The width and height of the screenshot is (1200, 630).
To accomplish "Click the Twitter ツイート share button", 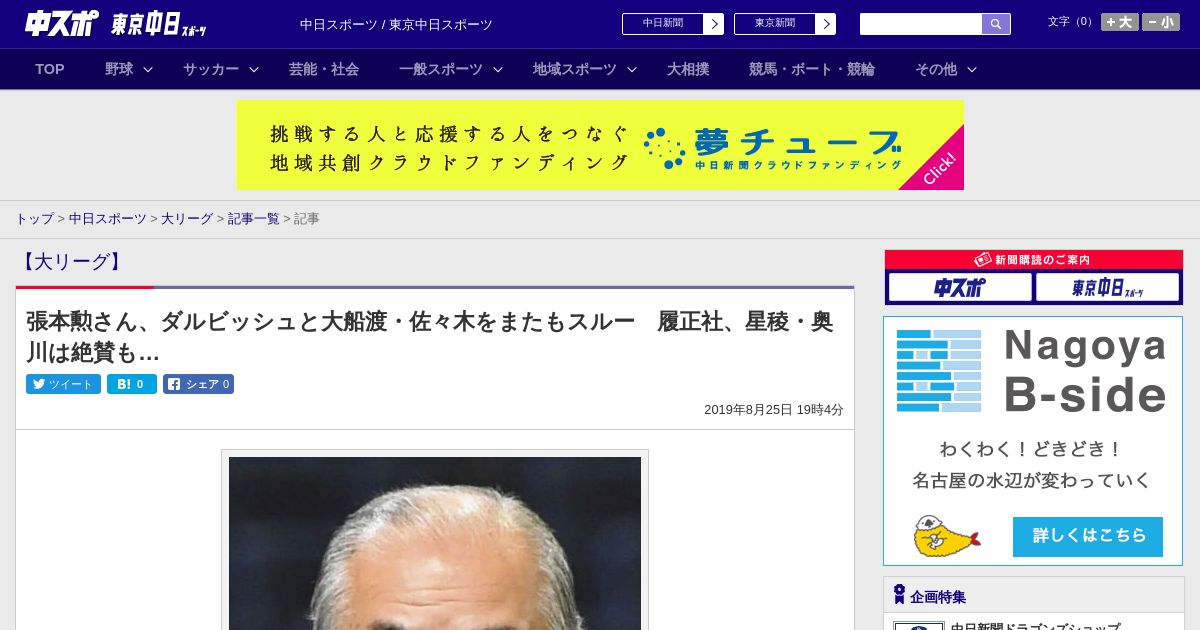I will [x=63, y=384].
